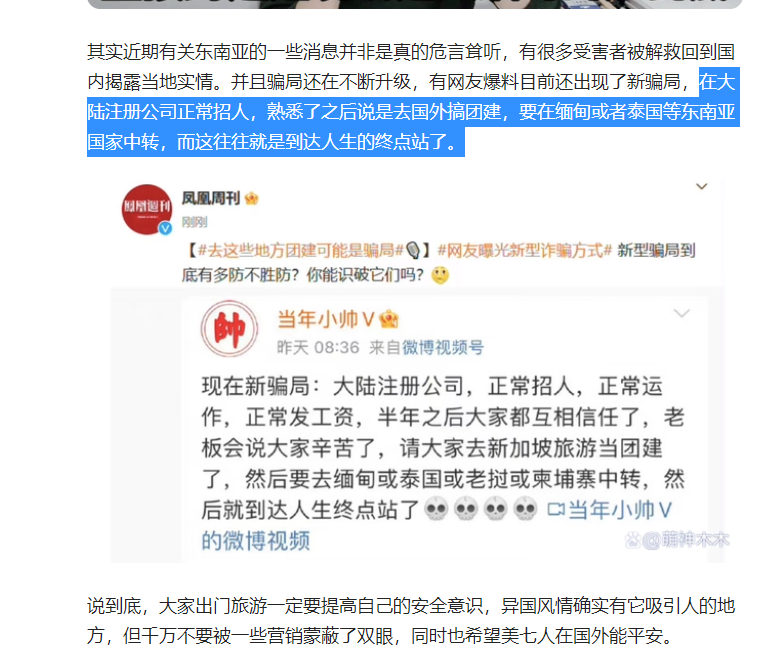Click the video icon before 当年小帅V link
781x665 pixels.
556,510
